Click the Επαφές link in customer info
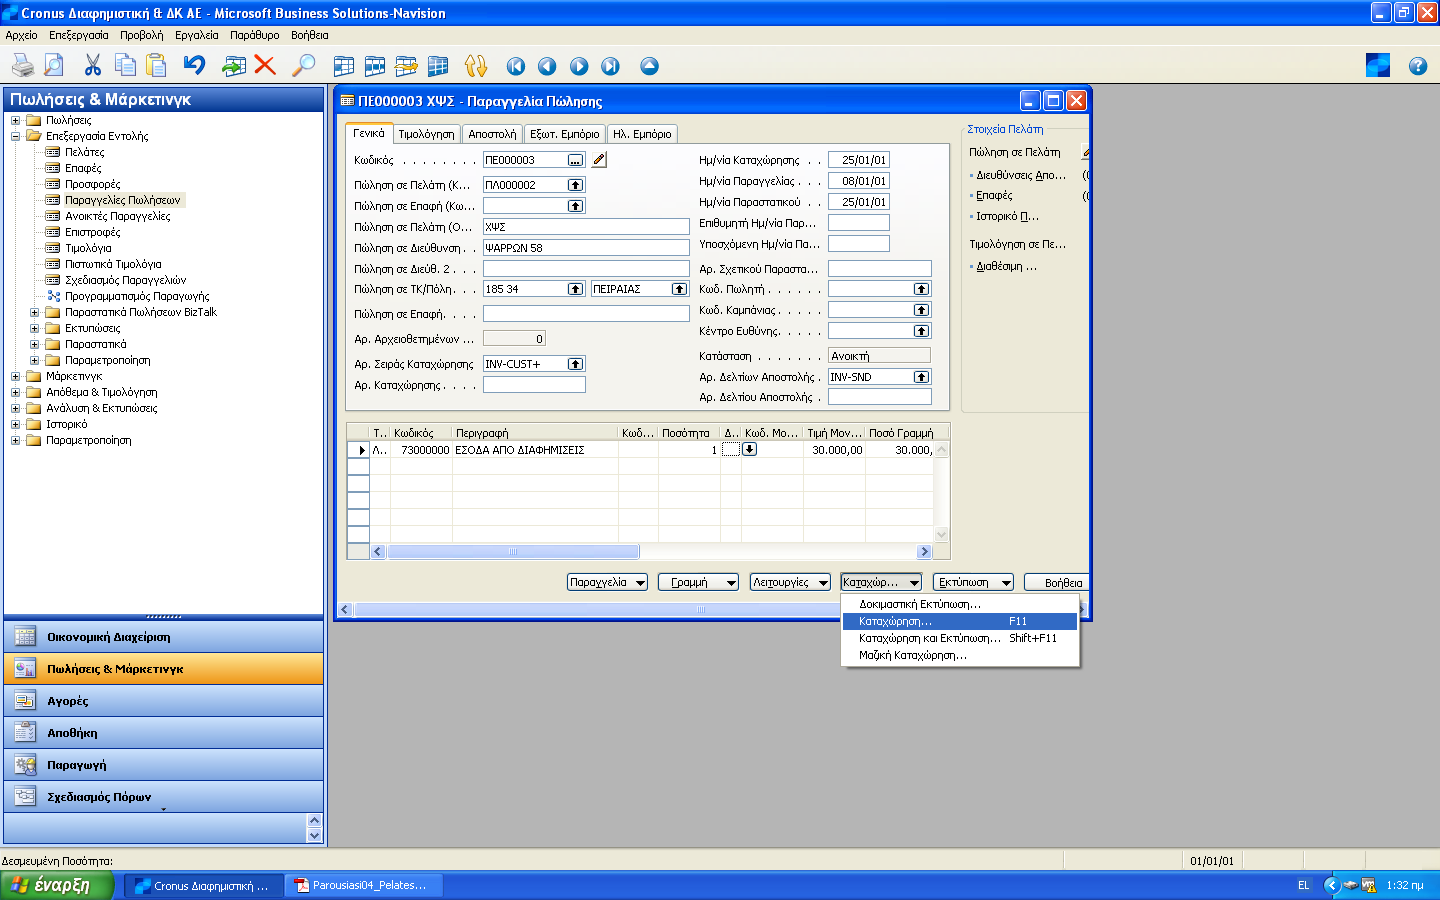 coord(994,196)
